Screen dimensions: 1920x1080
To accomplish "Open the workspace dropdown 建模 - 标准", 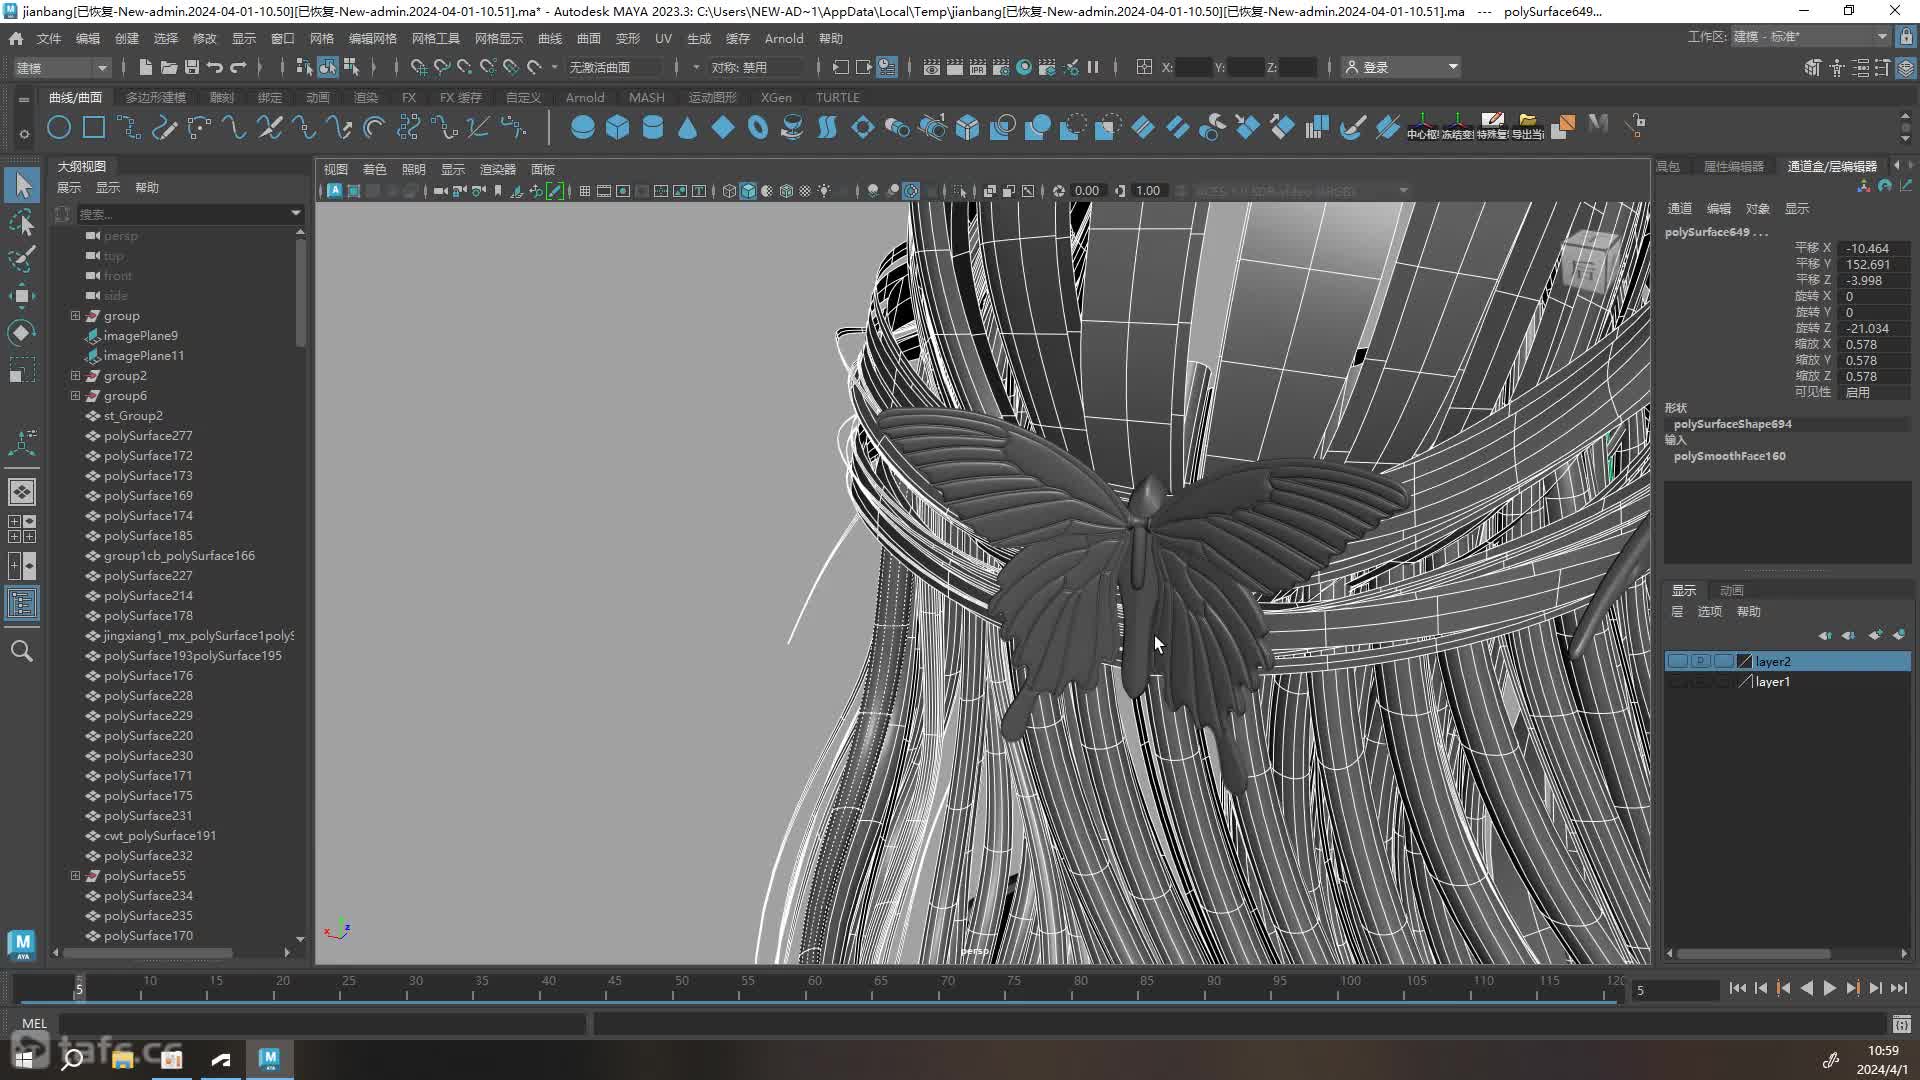I will [1810, 37].
